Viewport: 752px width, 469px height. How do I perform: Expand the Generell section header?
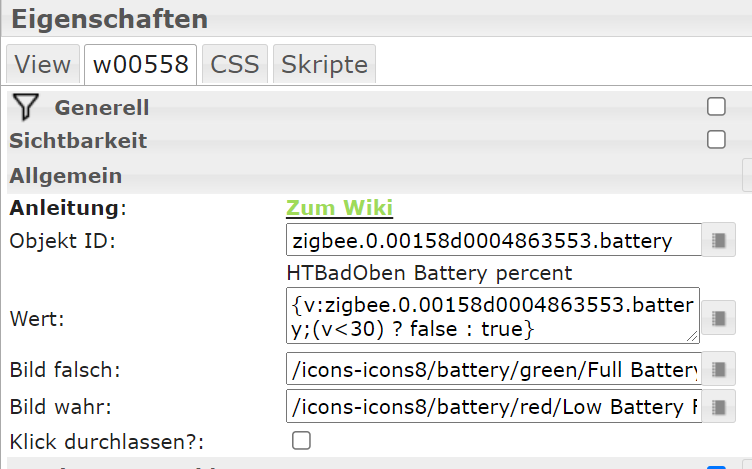pos(102,107)
